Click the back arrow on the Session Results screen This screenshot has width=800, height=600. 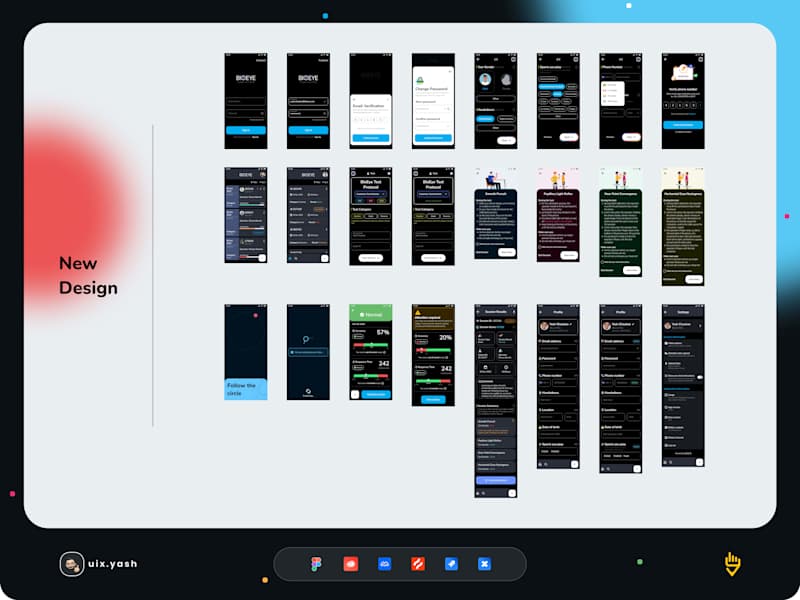478,311
